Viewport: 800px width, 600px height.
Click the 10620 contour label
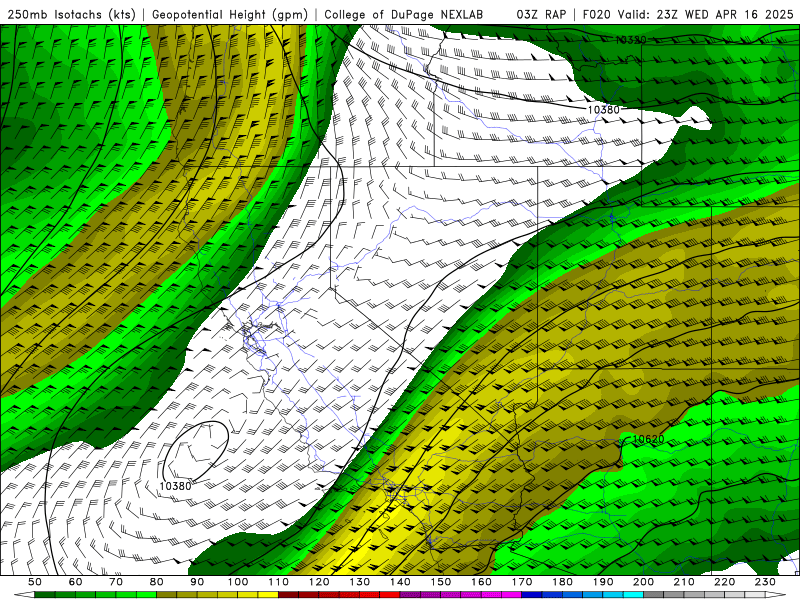[648, 439]
